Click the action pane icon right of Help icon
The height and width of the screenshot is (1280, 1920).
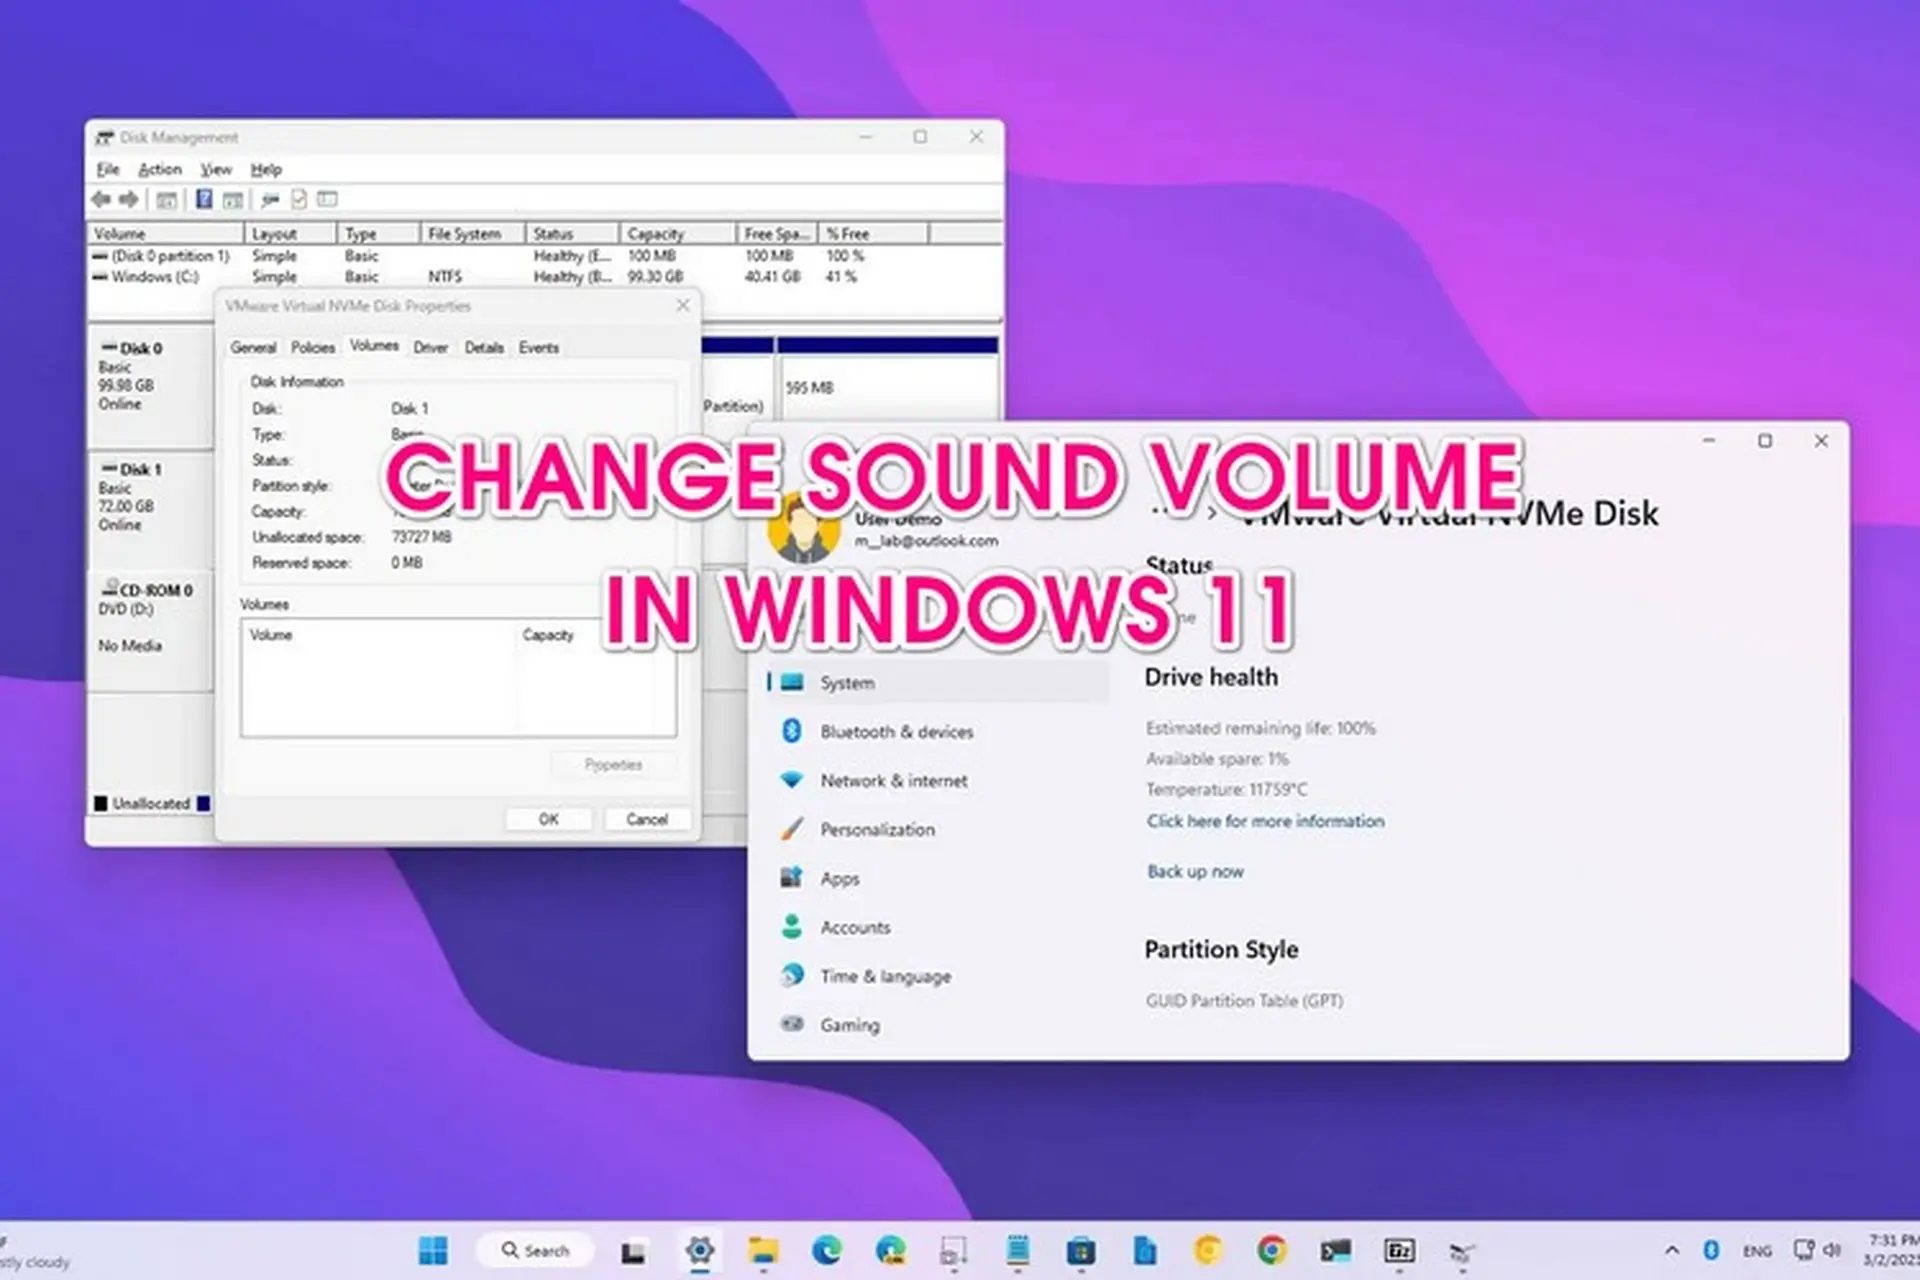click(x=233, y=200)
